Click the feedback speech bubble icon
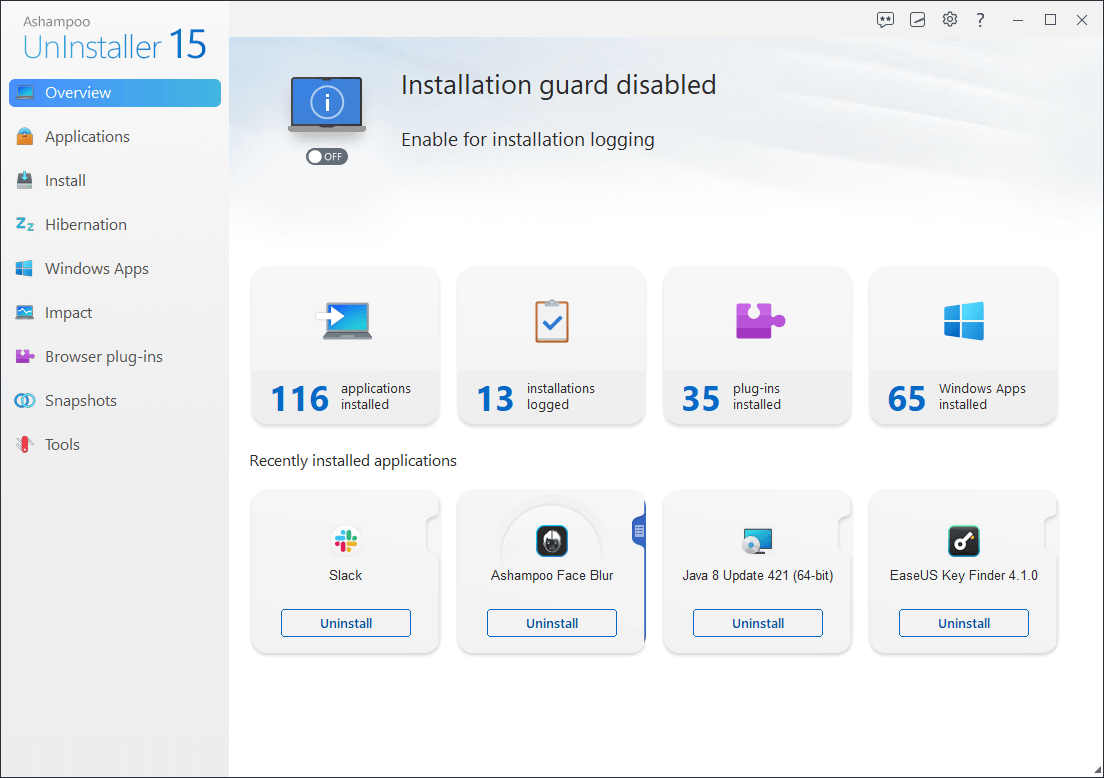1104x778 pixels. click(885, 19)
